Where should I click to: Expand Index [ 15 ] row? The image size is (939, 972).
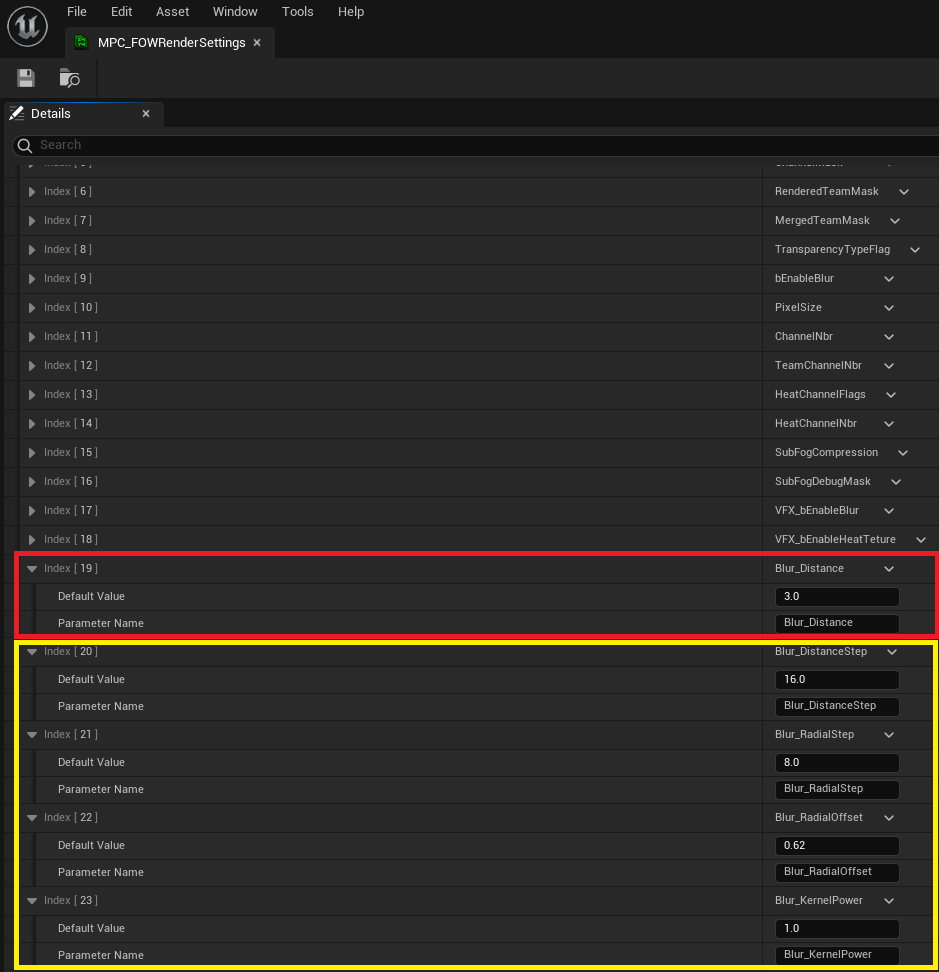point(32,453)
